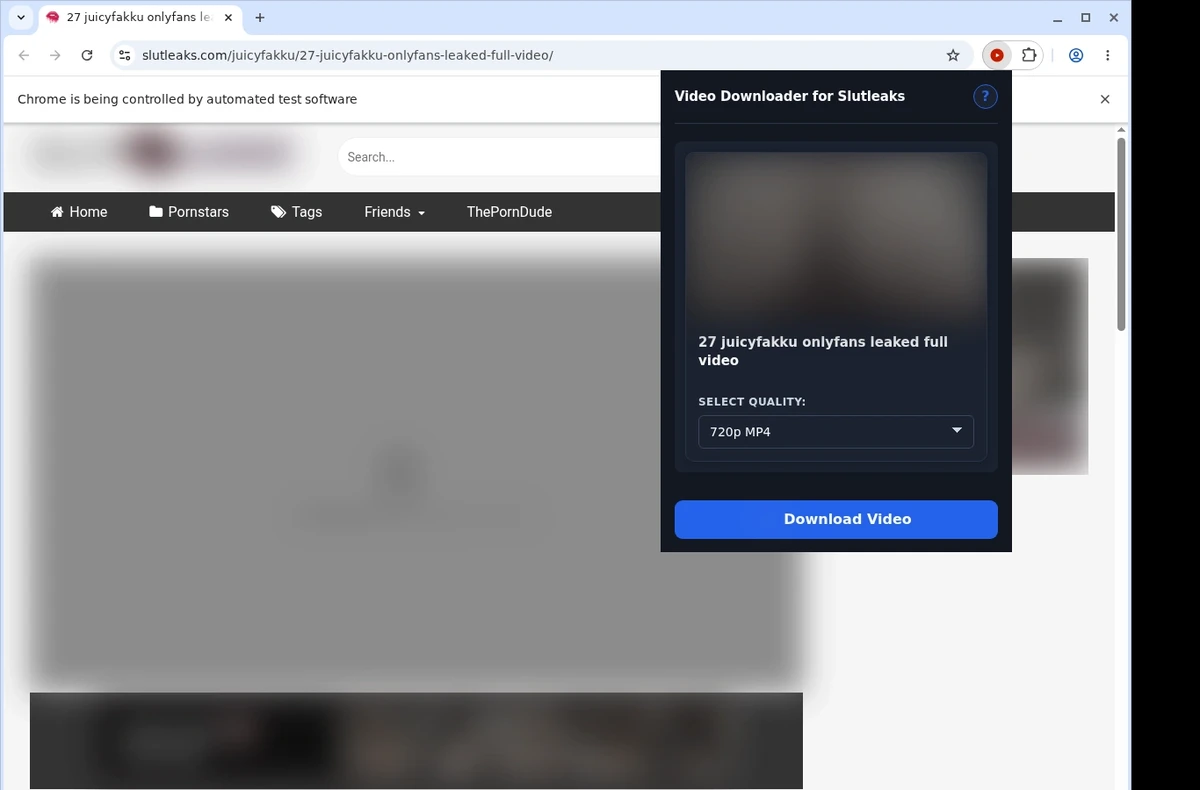Image resolution: width=1200 pixels, height=790 pixels.
Task: Click the 'Video Downloader for Slutleaks' heading
Action: coord(790,96)
